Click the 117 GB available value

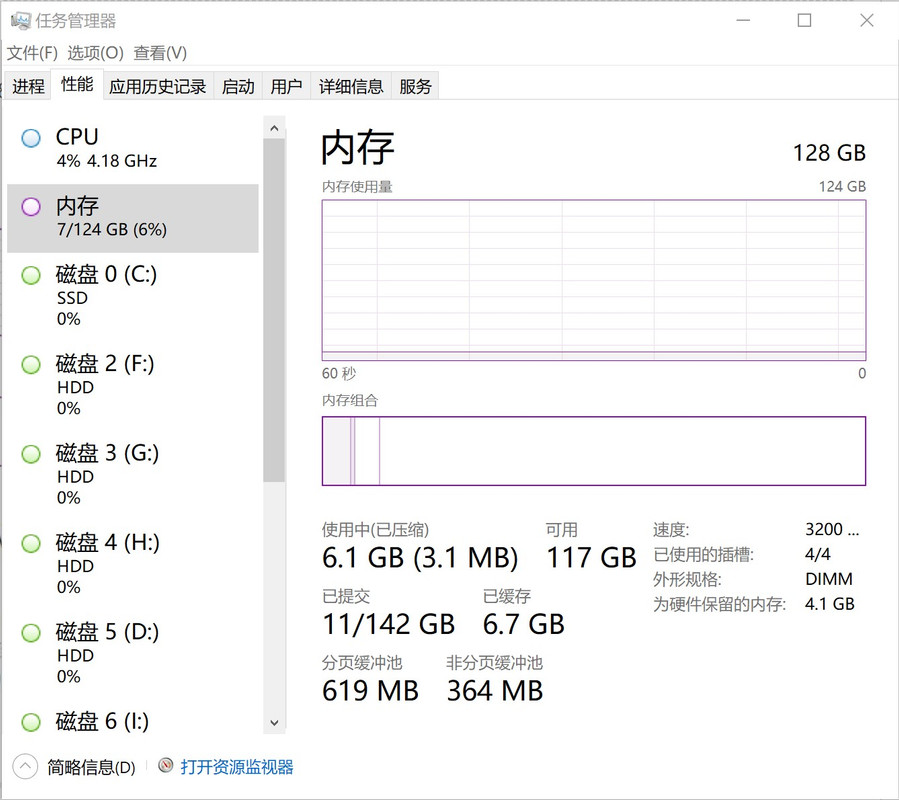click(x=591, y=558)
